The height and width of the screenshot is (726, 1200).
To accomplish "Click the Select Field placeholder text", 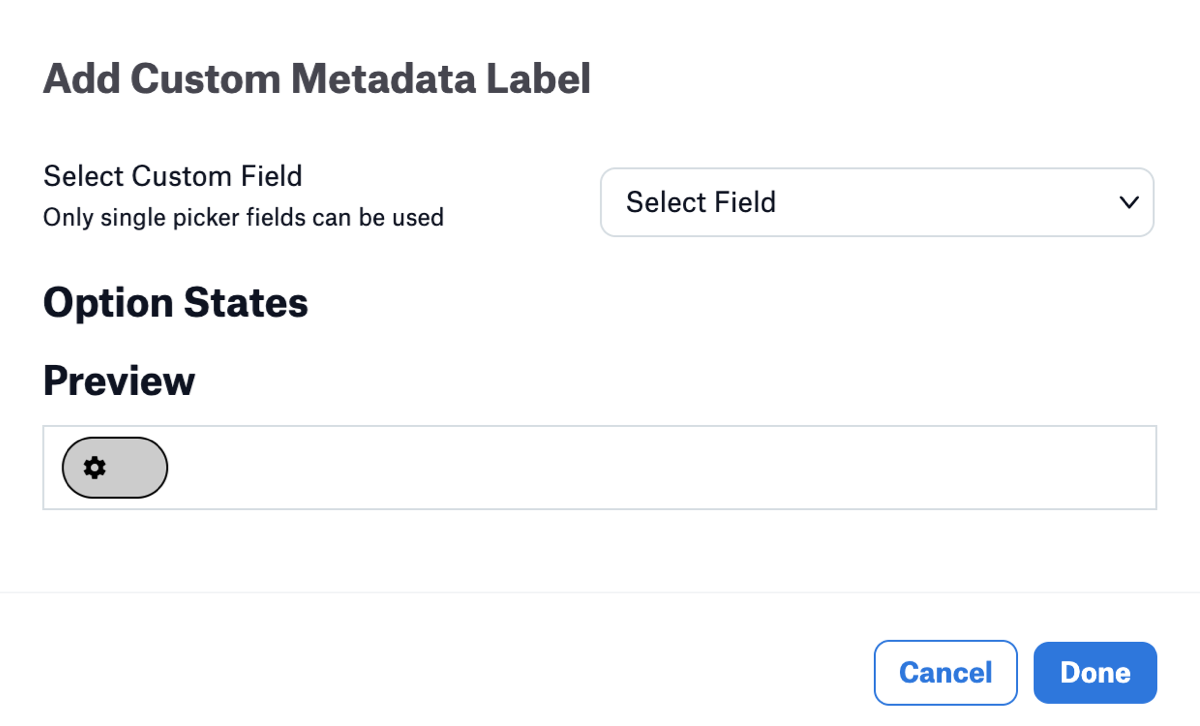I will coord(701,202).
